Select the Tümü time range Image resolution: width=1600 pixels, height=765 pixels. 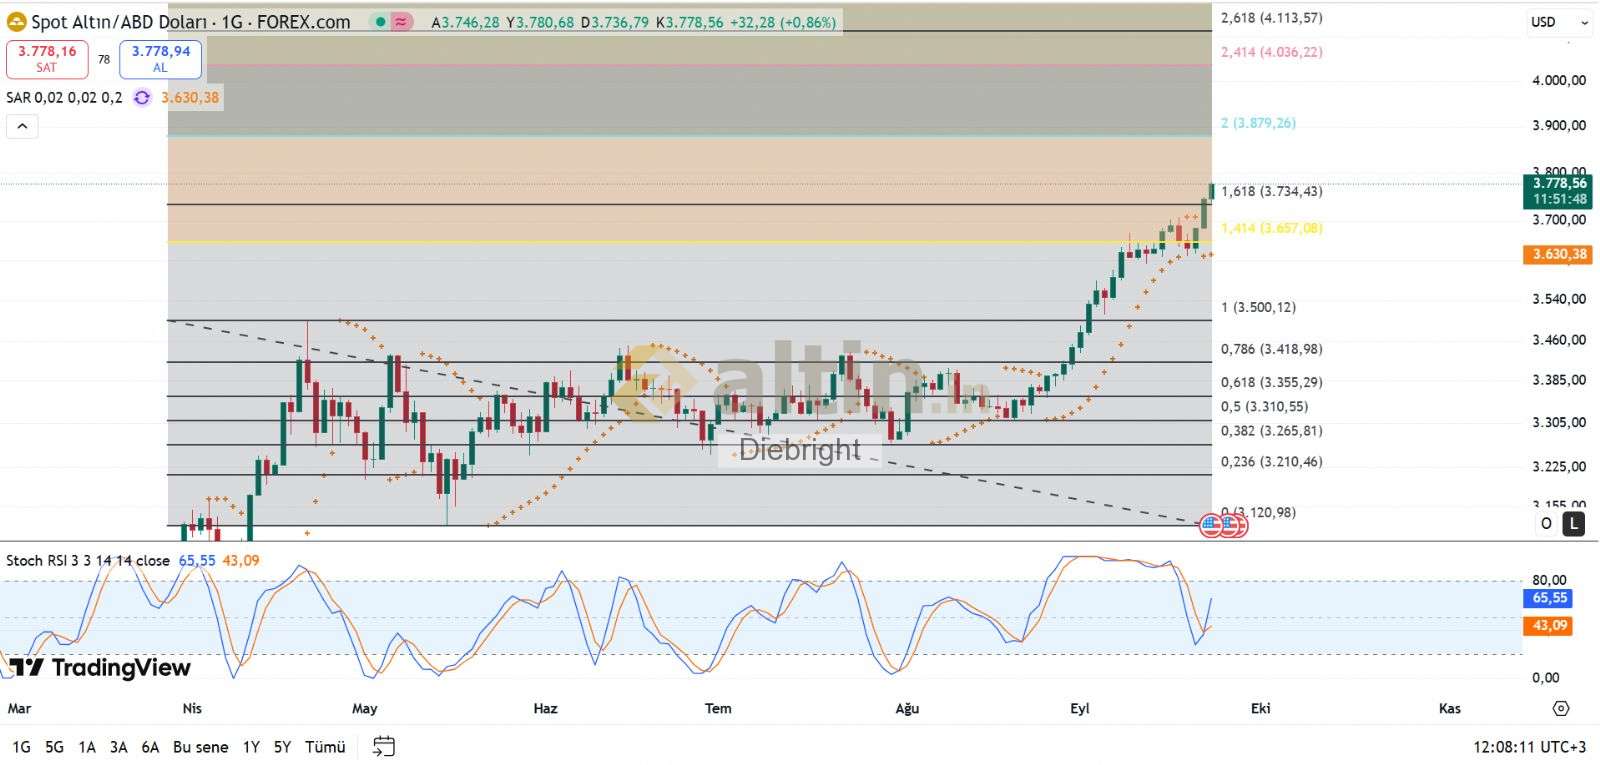[325, 747]
